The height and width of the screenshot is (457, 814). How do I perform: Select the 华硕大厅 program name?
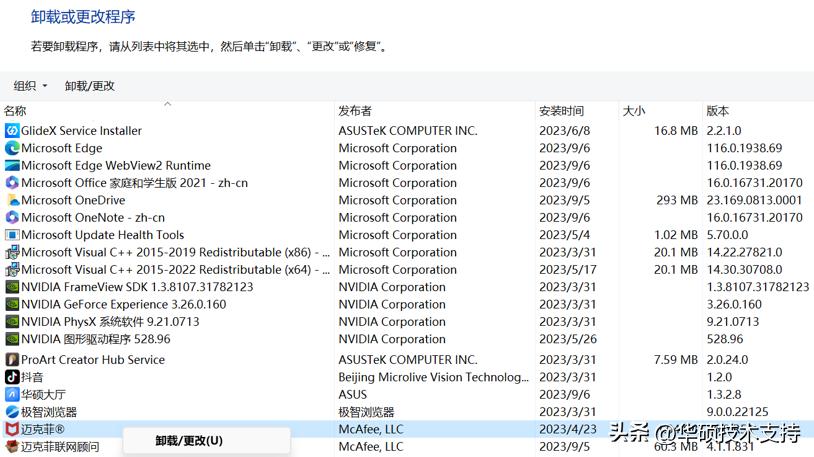tap(43, 395)
